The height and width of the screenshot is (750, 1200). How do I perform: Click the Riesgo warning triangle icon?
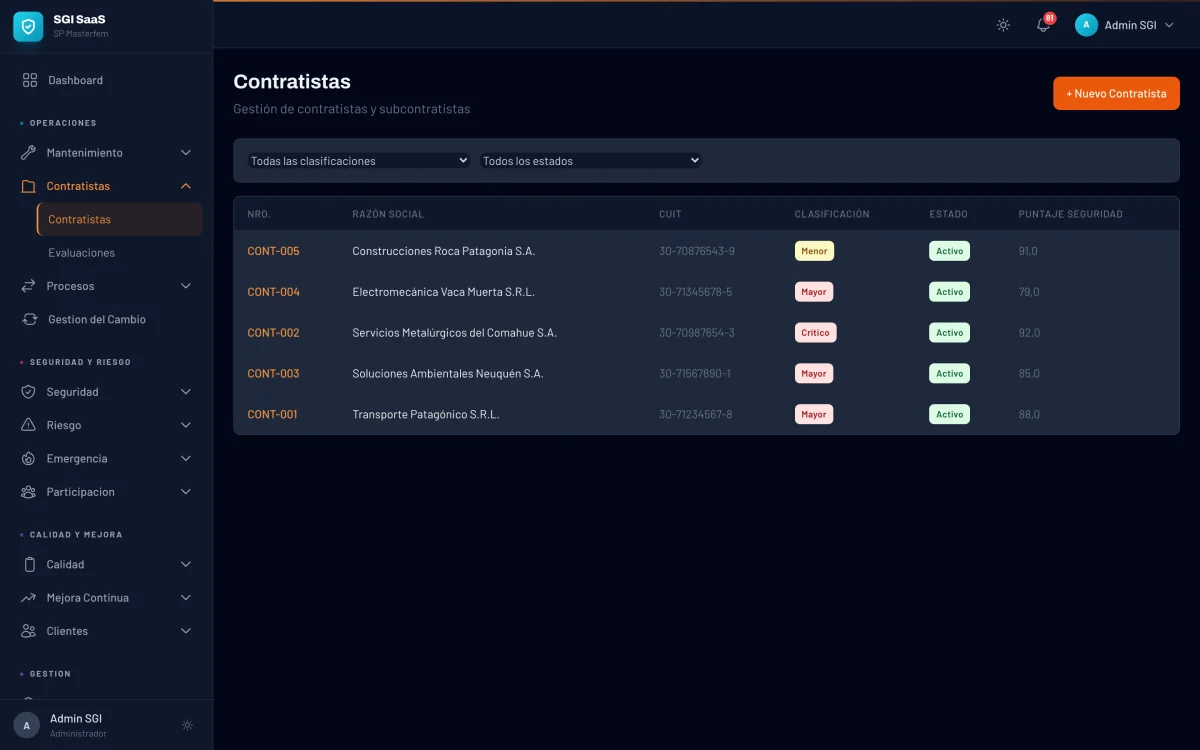pos(28,425)
